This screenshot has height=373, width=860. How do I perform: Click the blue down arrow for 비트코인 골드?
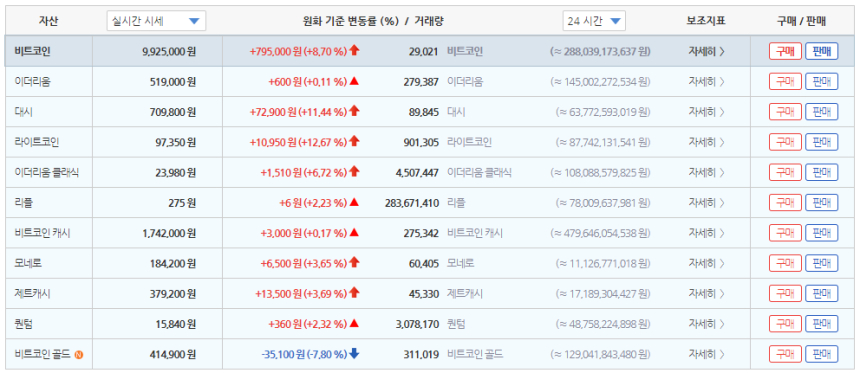coord(354,354)
